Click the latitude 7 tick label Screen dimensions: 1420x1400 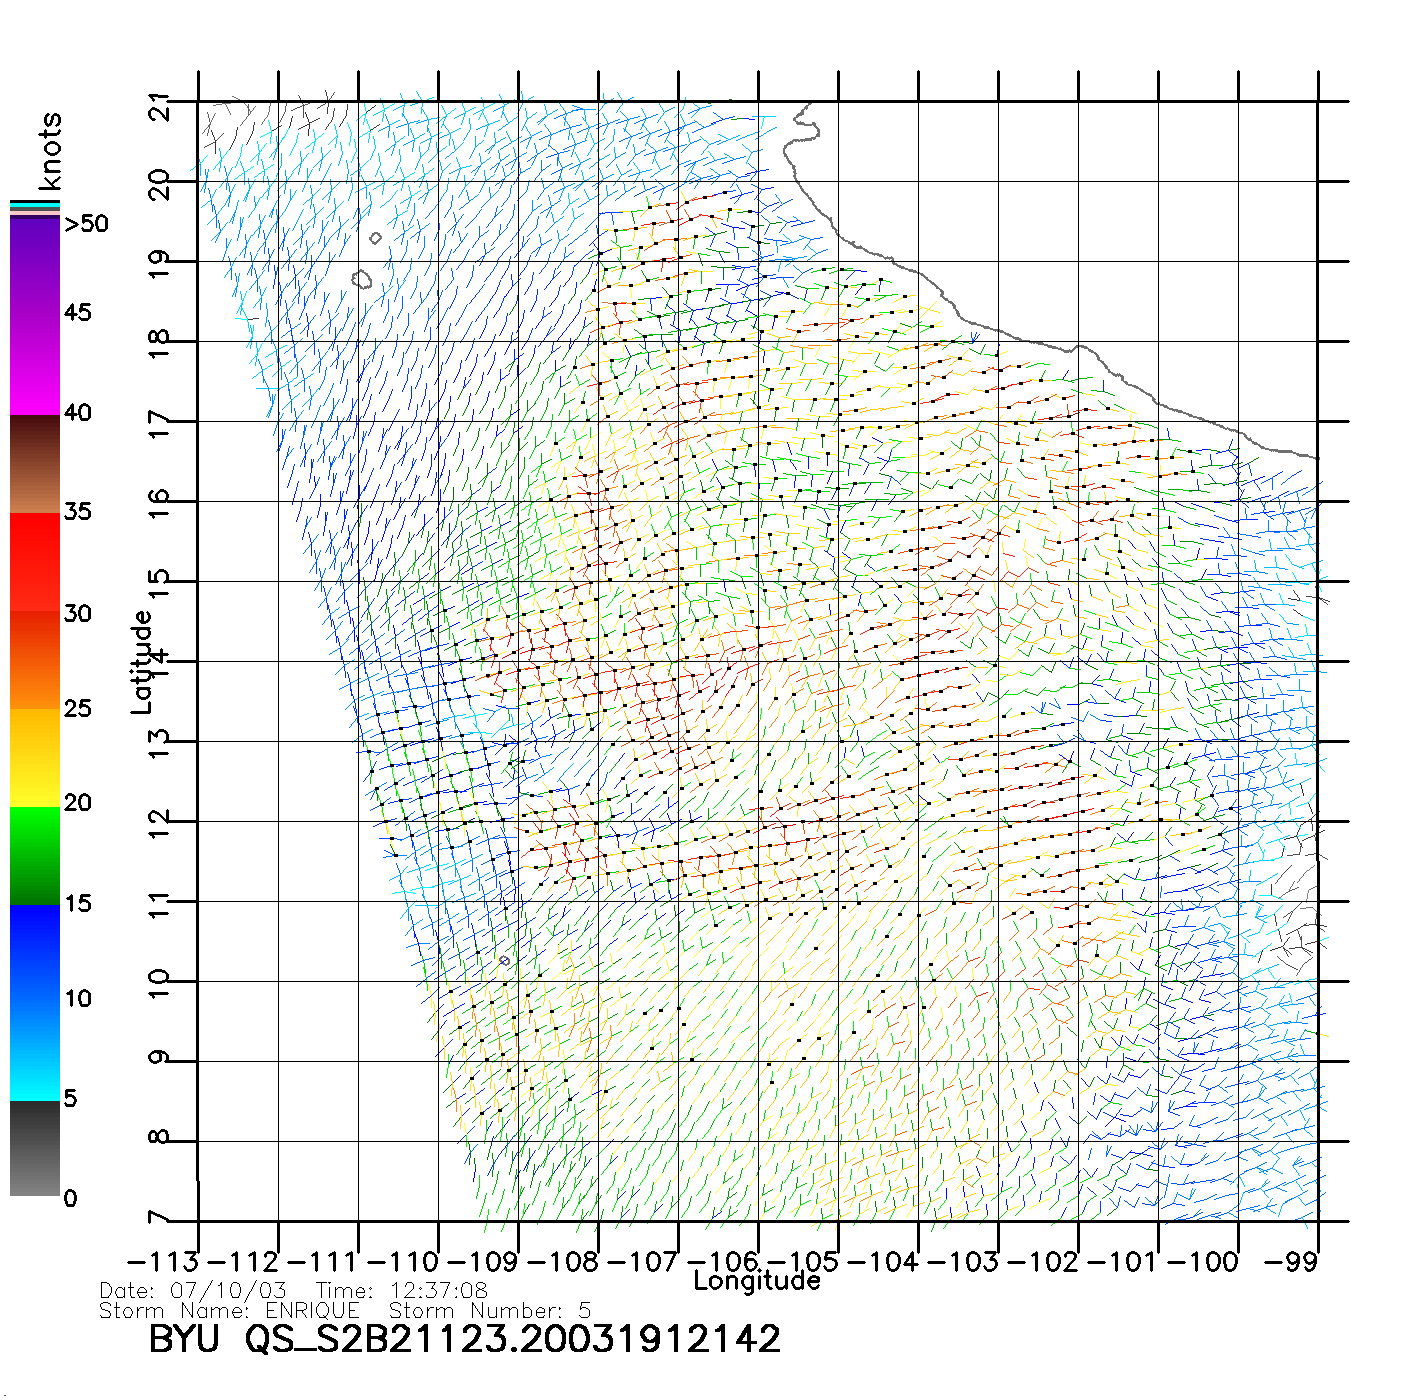[159, 1219]
